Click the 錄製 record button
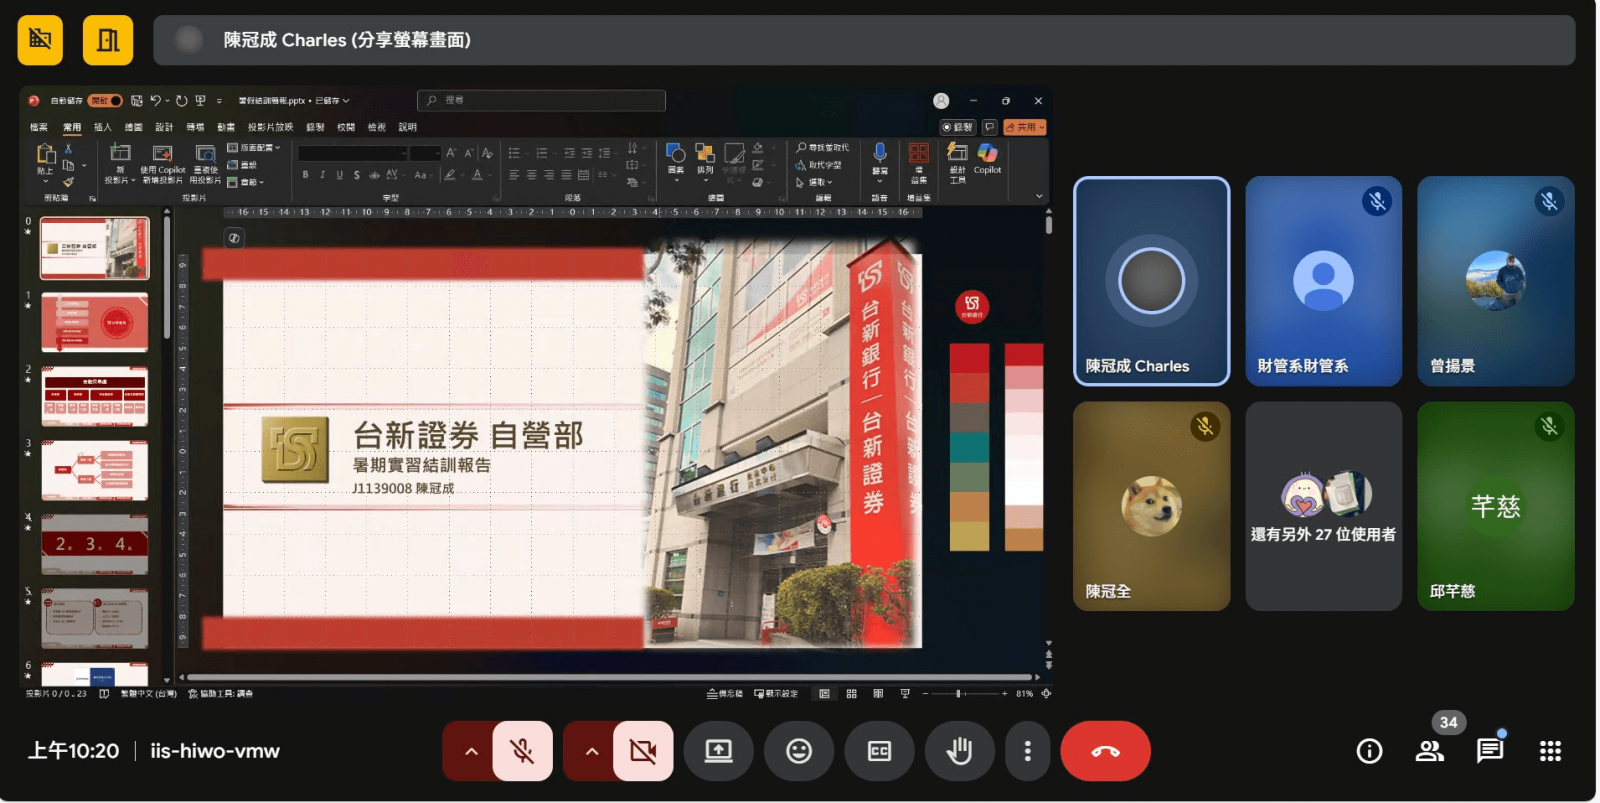Viewport: 1600px width, 803px height. point(958,127)
